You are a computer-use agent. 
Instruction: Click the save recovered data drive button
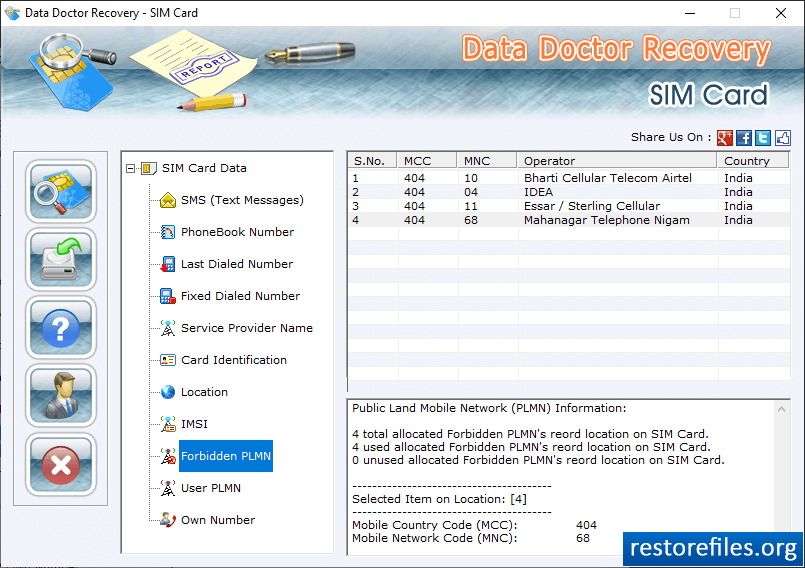61,259
